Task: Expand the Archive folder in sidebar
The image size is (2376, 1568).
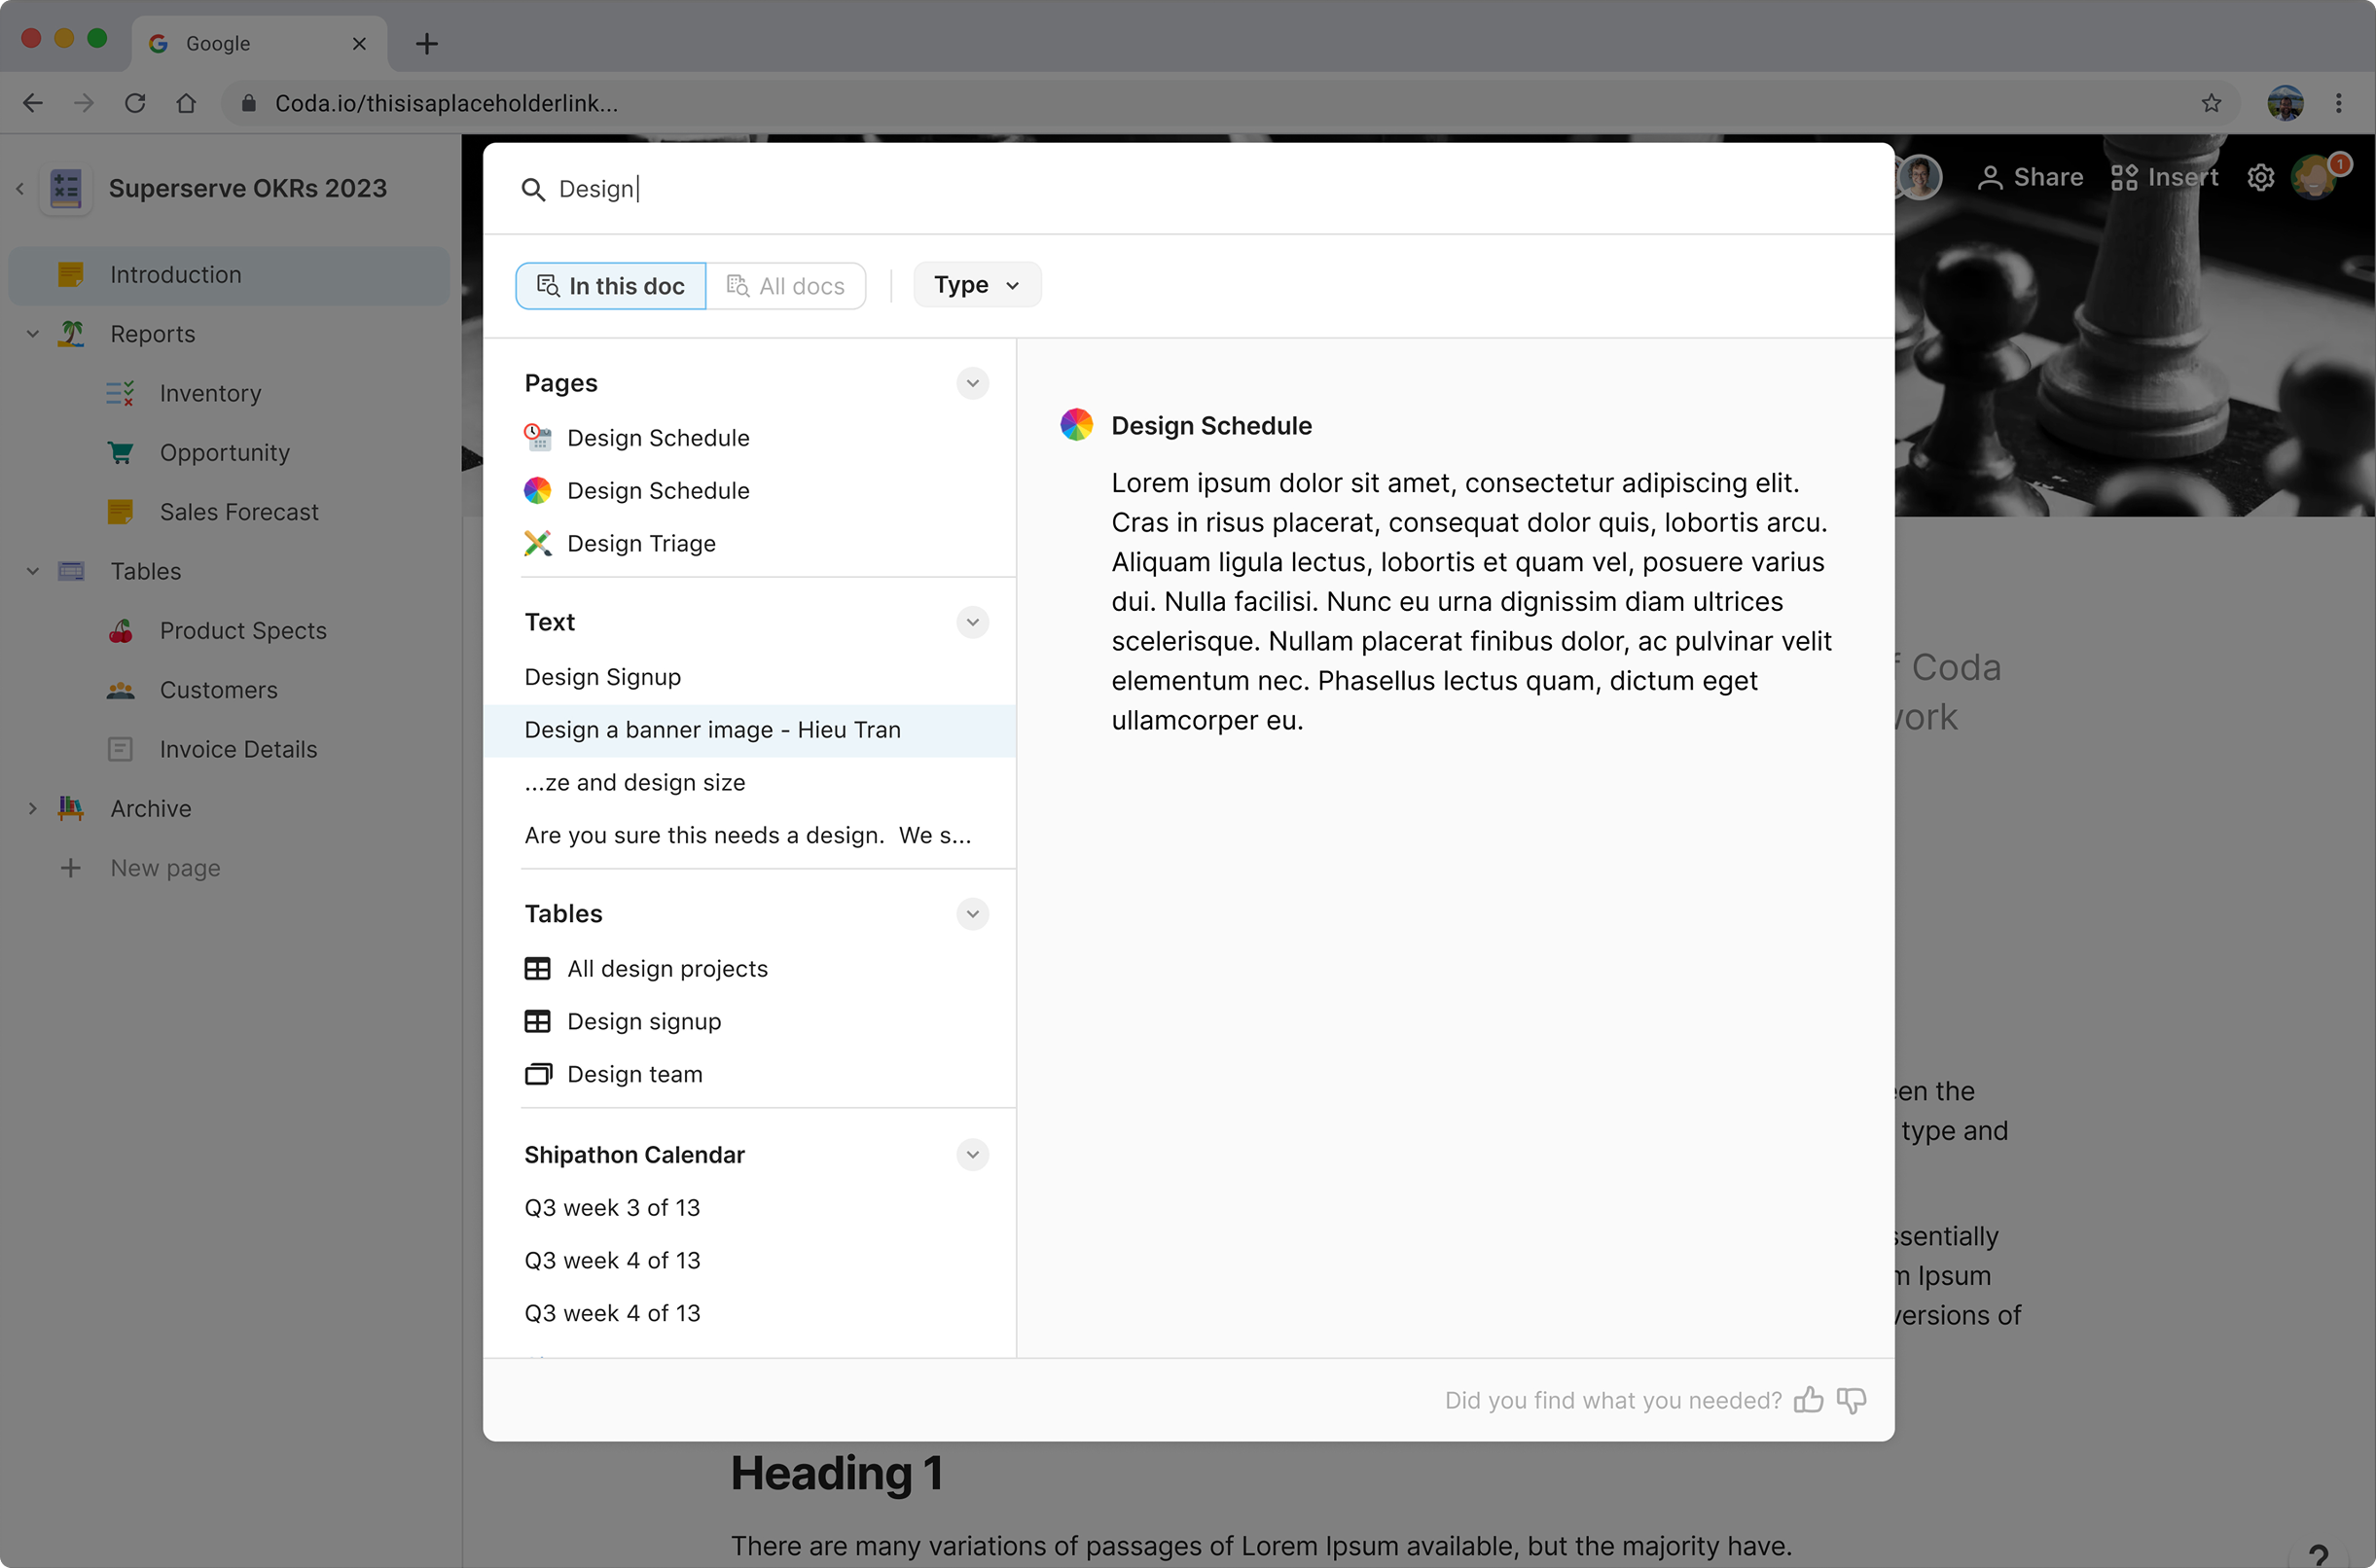Action: [32, 808]
